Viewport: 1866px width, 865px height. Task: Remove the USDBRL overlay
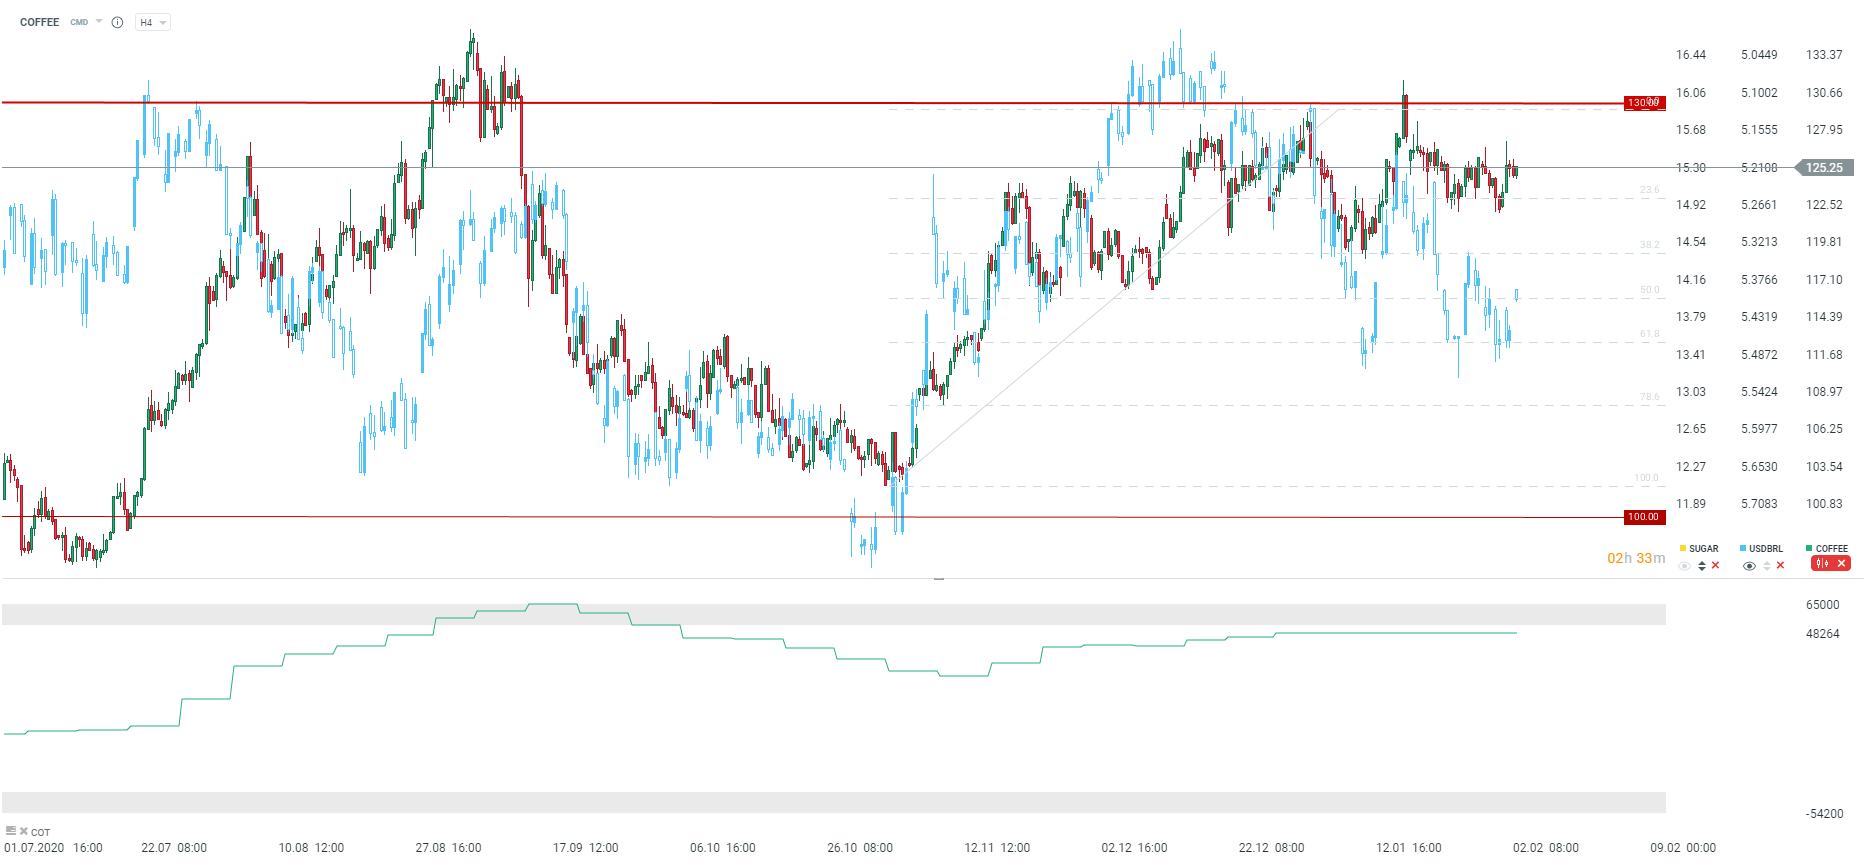click(x=1780, y=566)
